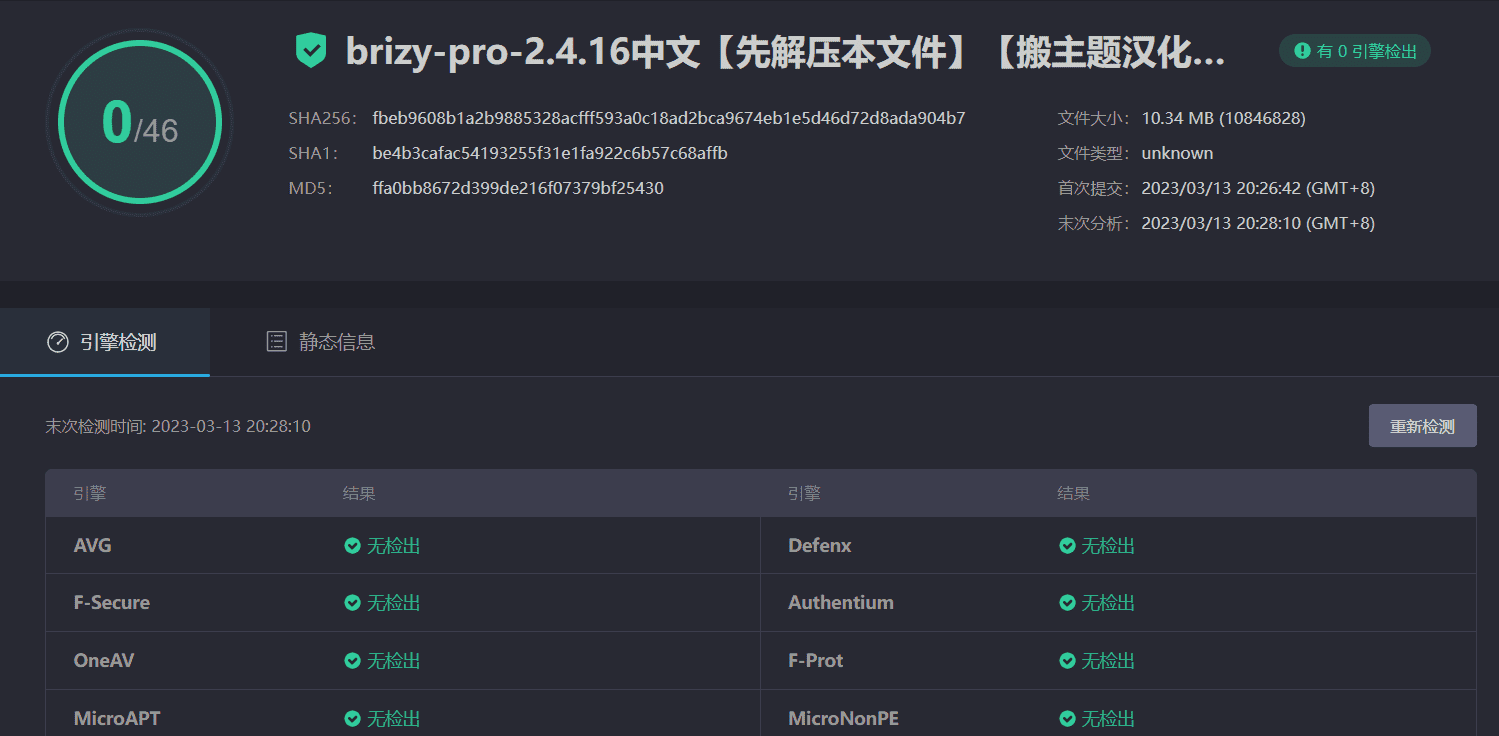Switch to the 引擎检测 tab
Viewport: 1499px width, 736px height.
tap(105, 342)
